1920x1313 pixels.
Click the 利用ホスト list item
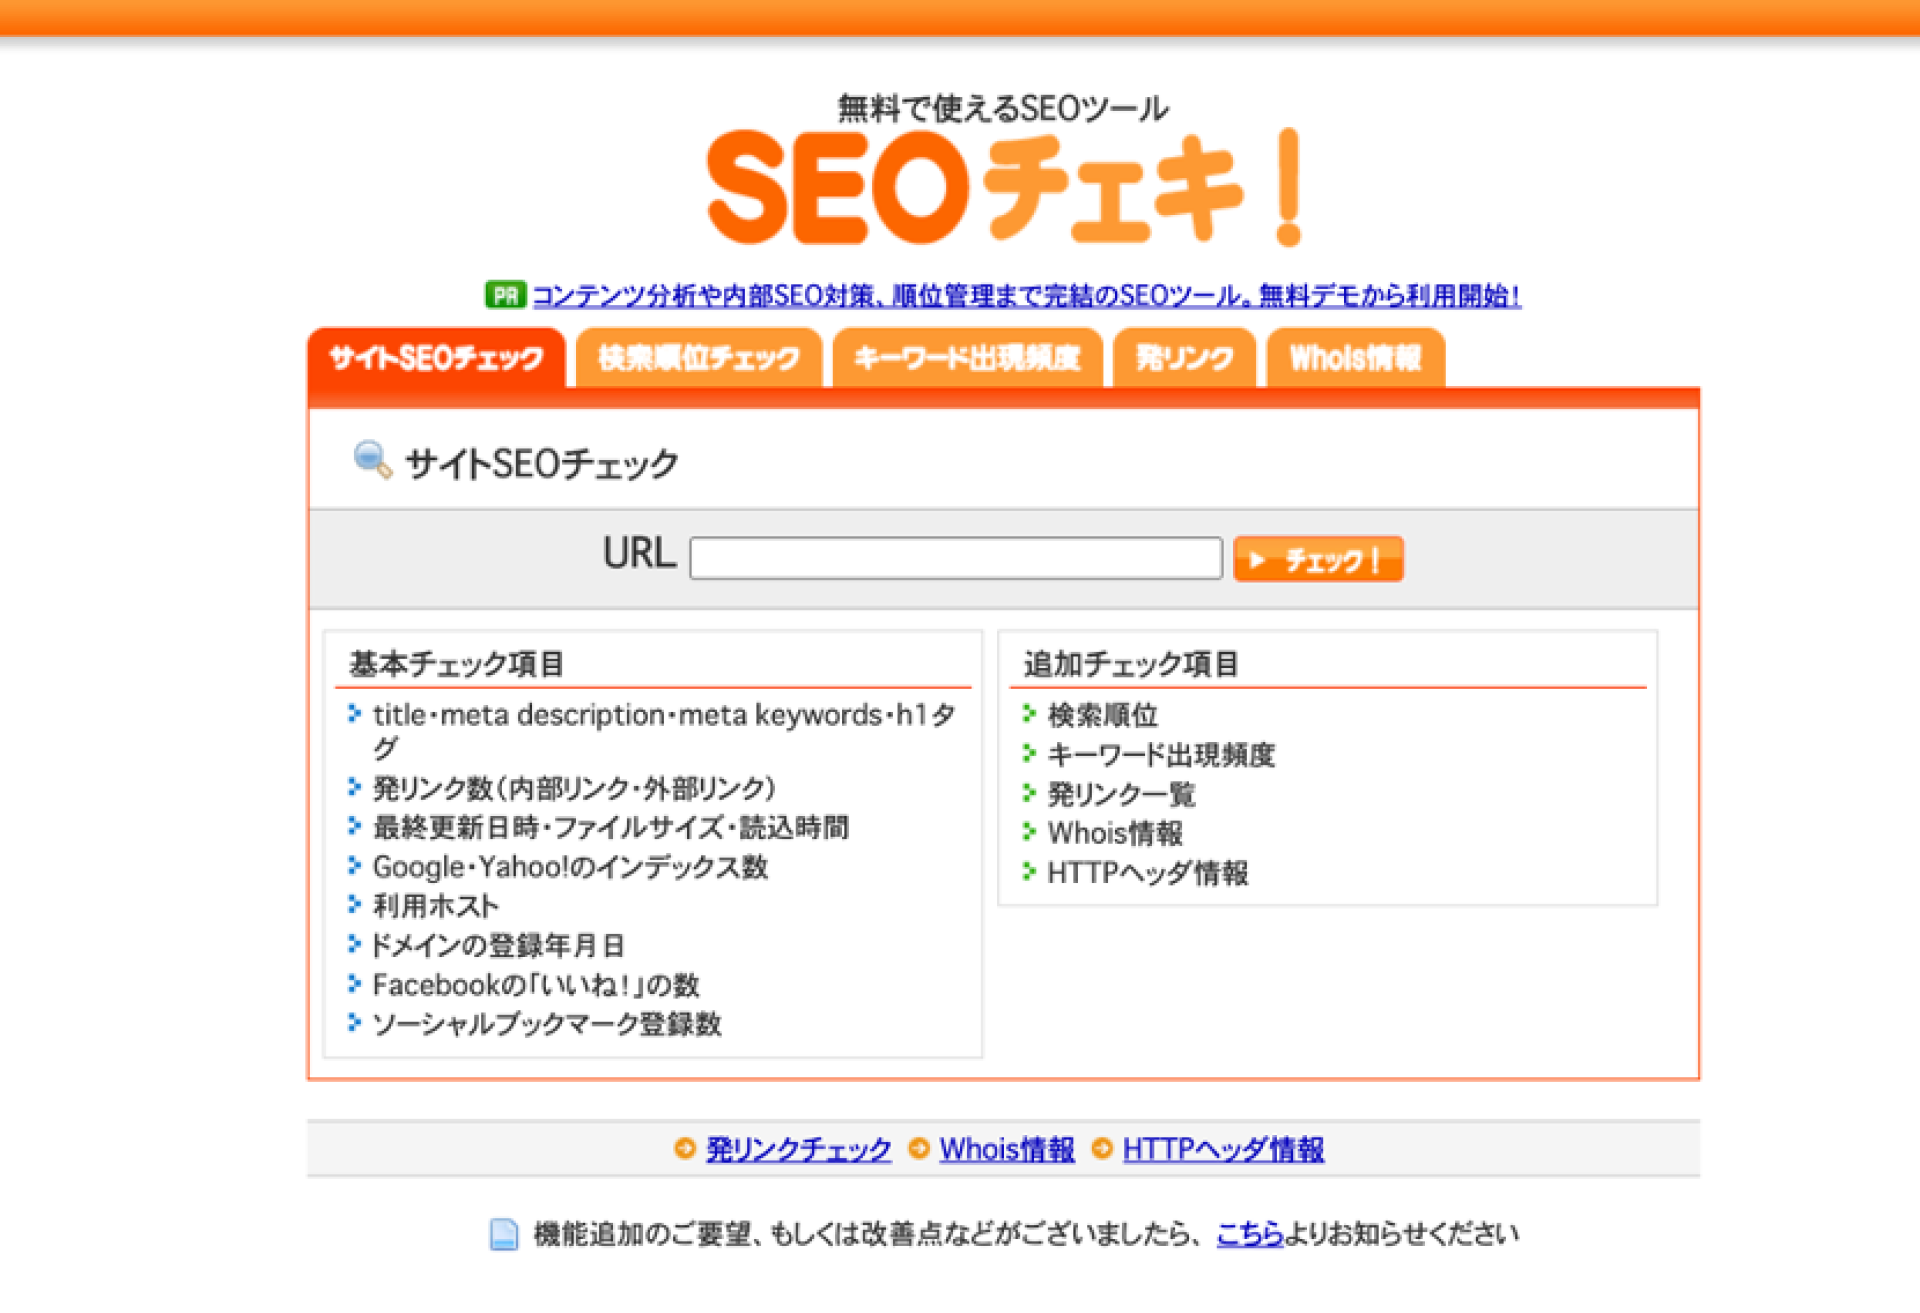[435, 906]
